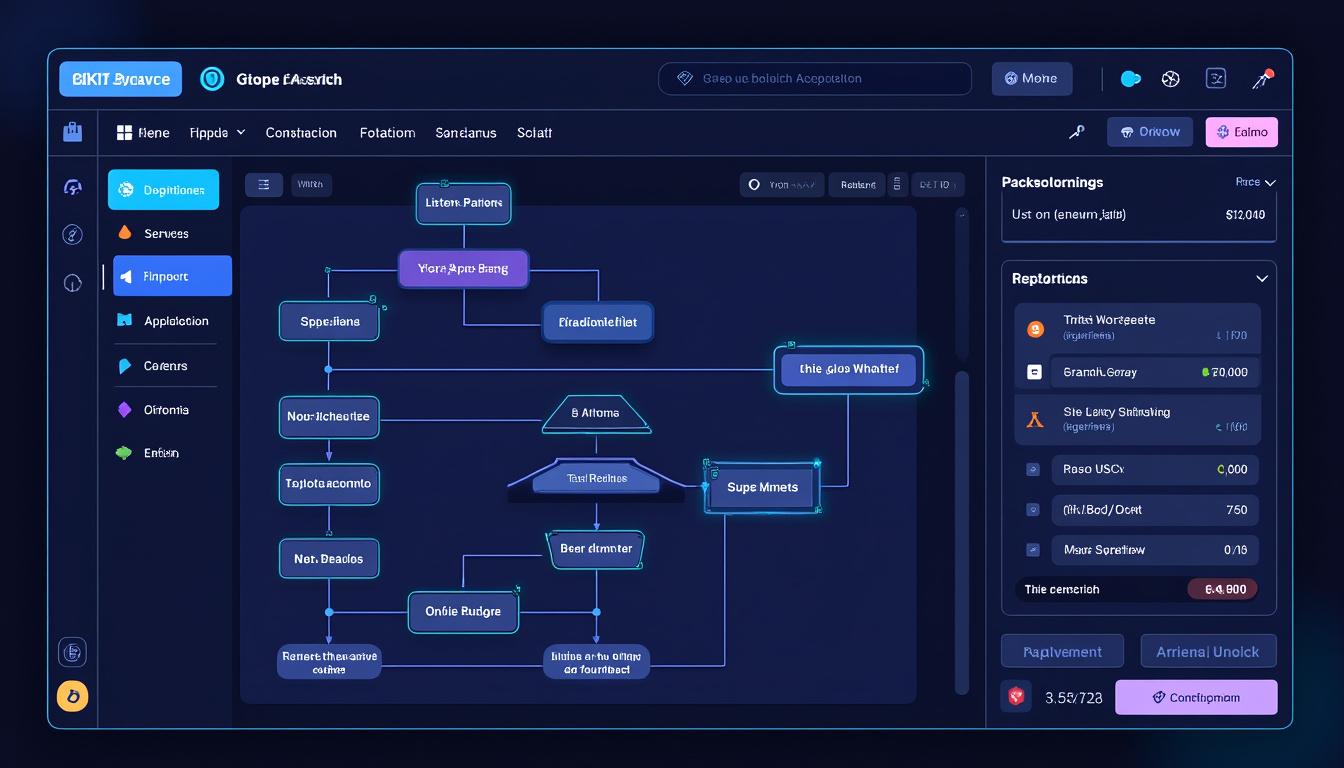Select the Finpoort sidebar item
This screenshot has width=1344, height=768.
point(172,276)
